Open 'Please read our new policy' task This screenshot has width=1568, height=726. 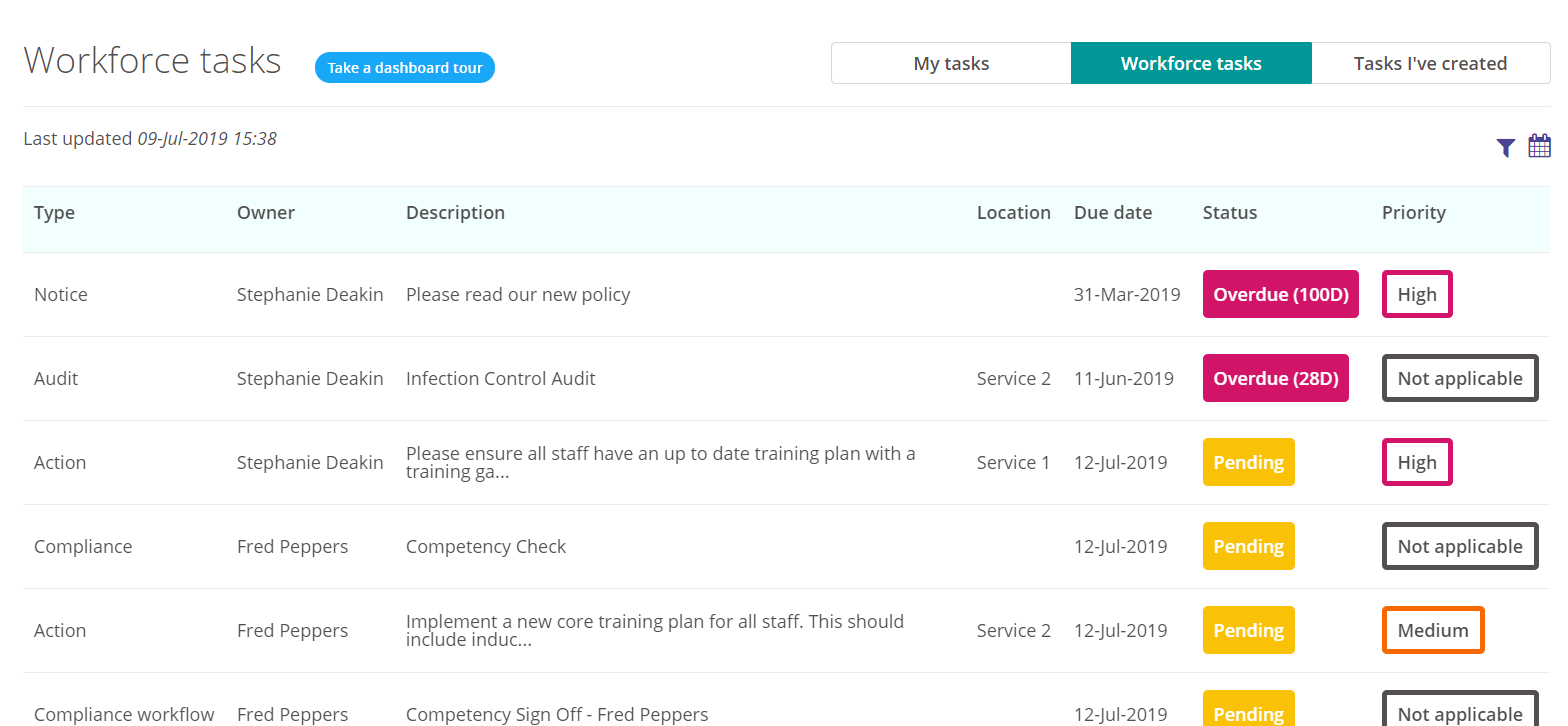518,294
